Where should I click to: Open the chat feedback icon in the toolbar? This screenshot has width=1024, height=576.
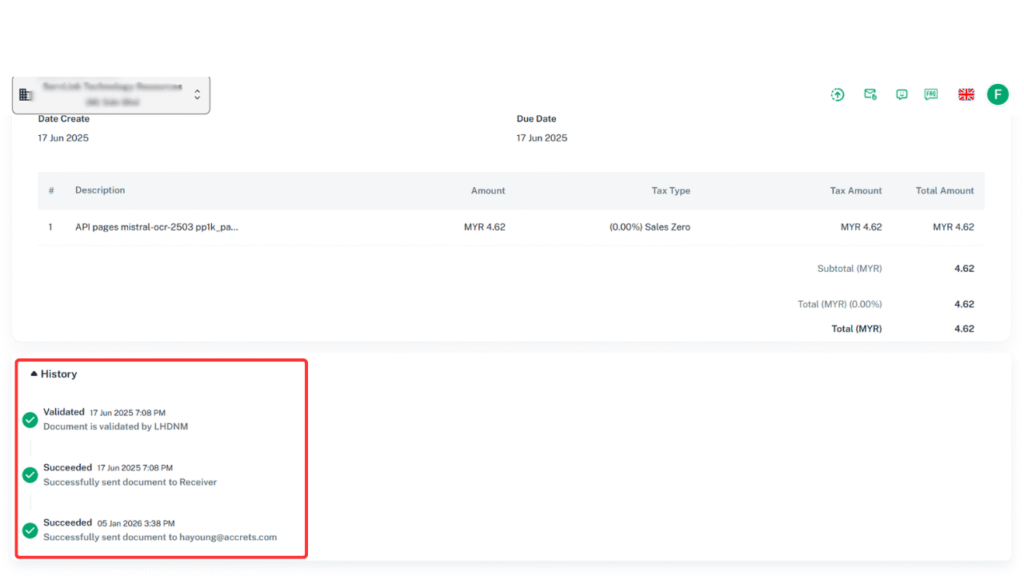901,94
